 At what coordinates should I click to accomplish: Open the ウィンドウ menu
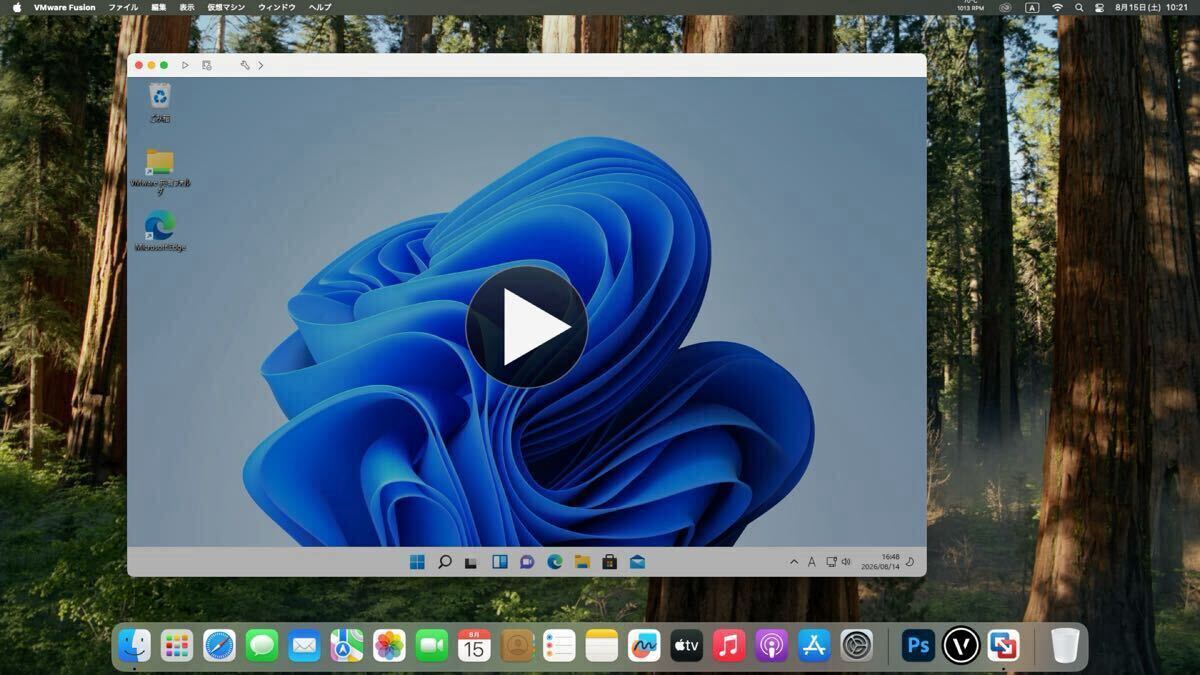pyautogui.click(x=277, y=7)
